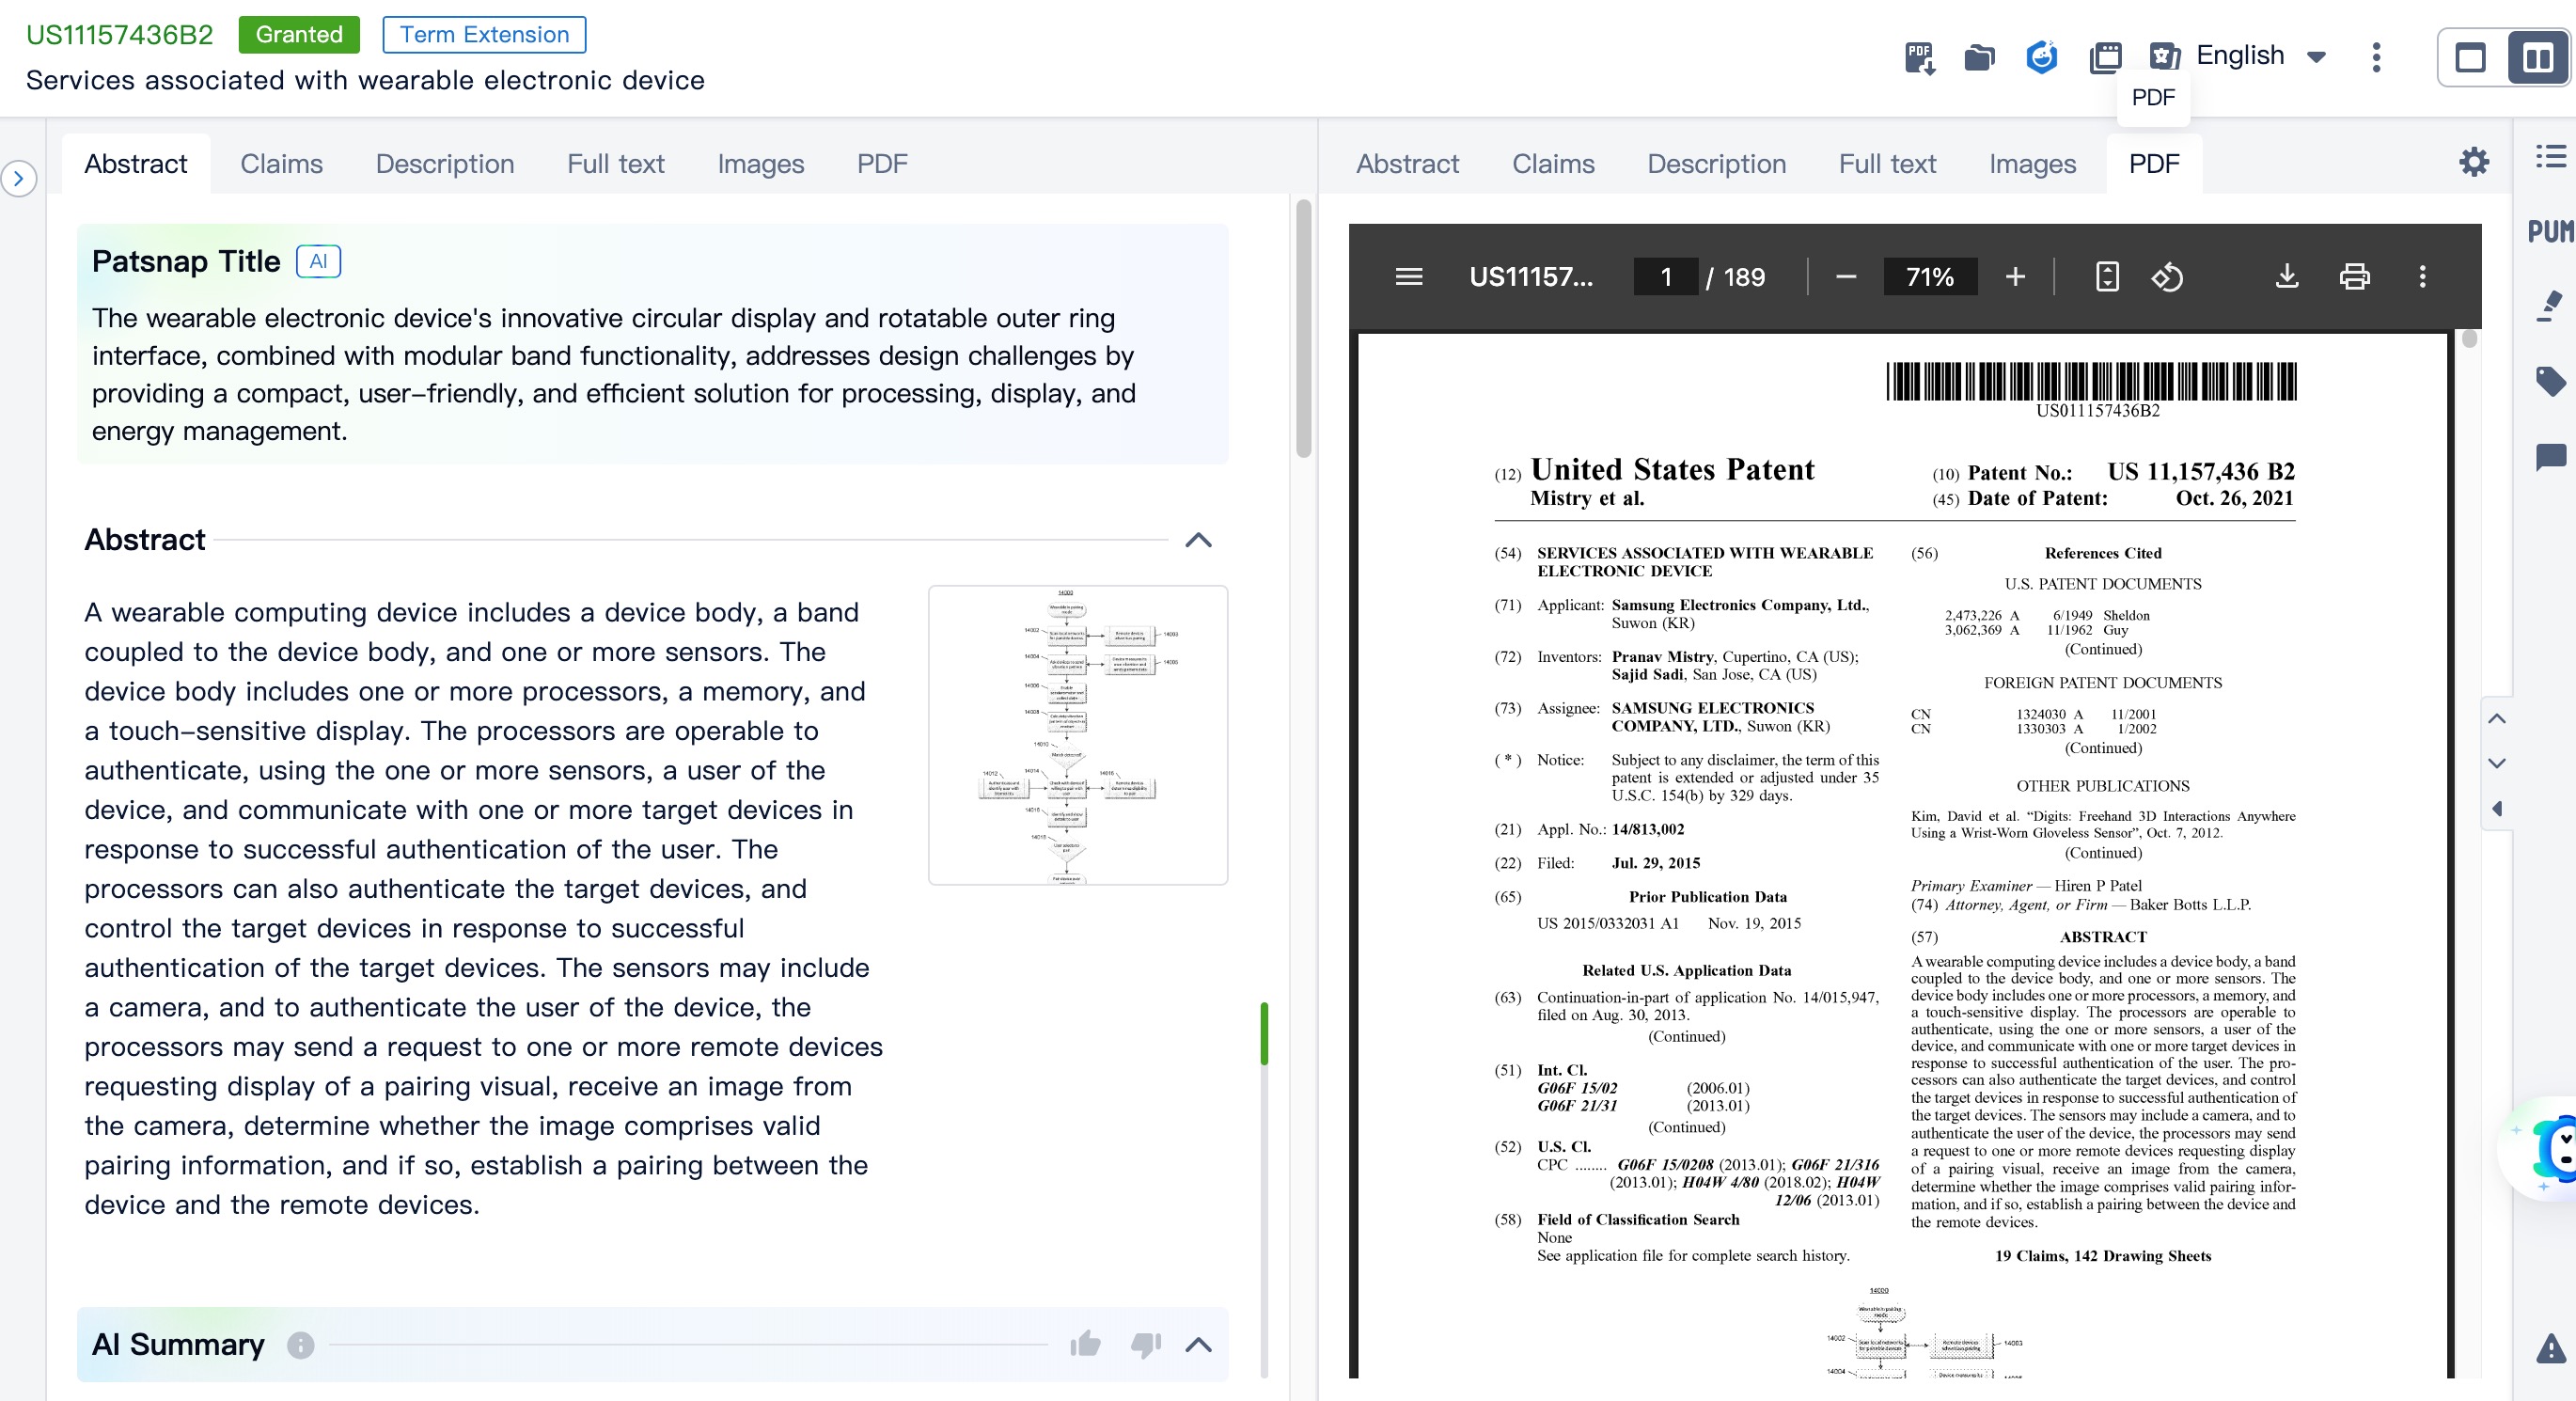Collapse the AI Summary section
The image size is (2576, 1401).
click(1198, 1344)
